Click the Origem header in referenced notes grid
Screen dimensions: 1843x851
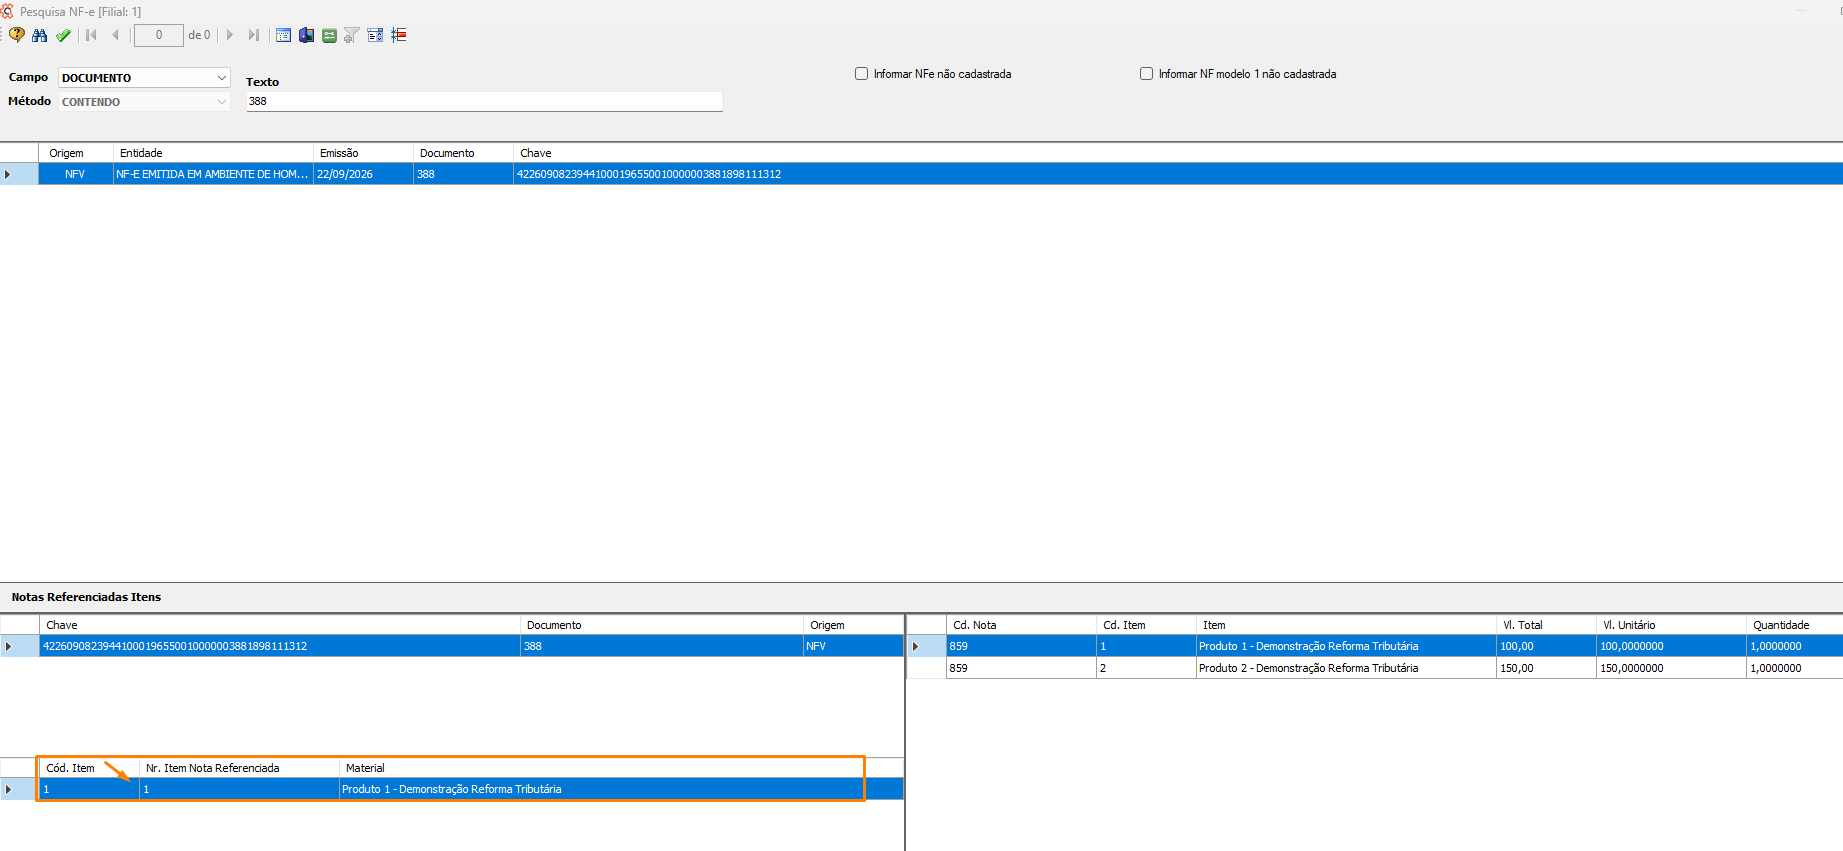[853, 625]
